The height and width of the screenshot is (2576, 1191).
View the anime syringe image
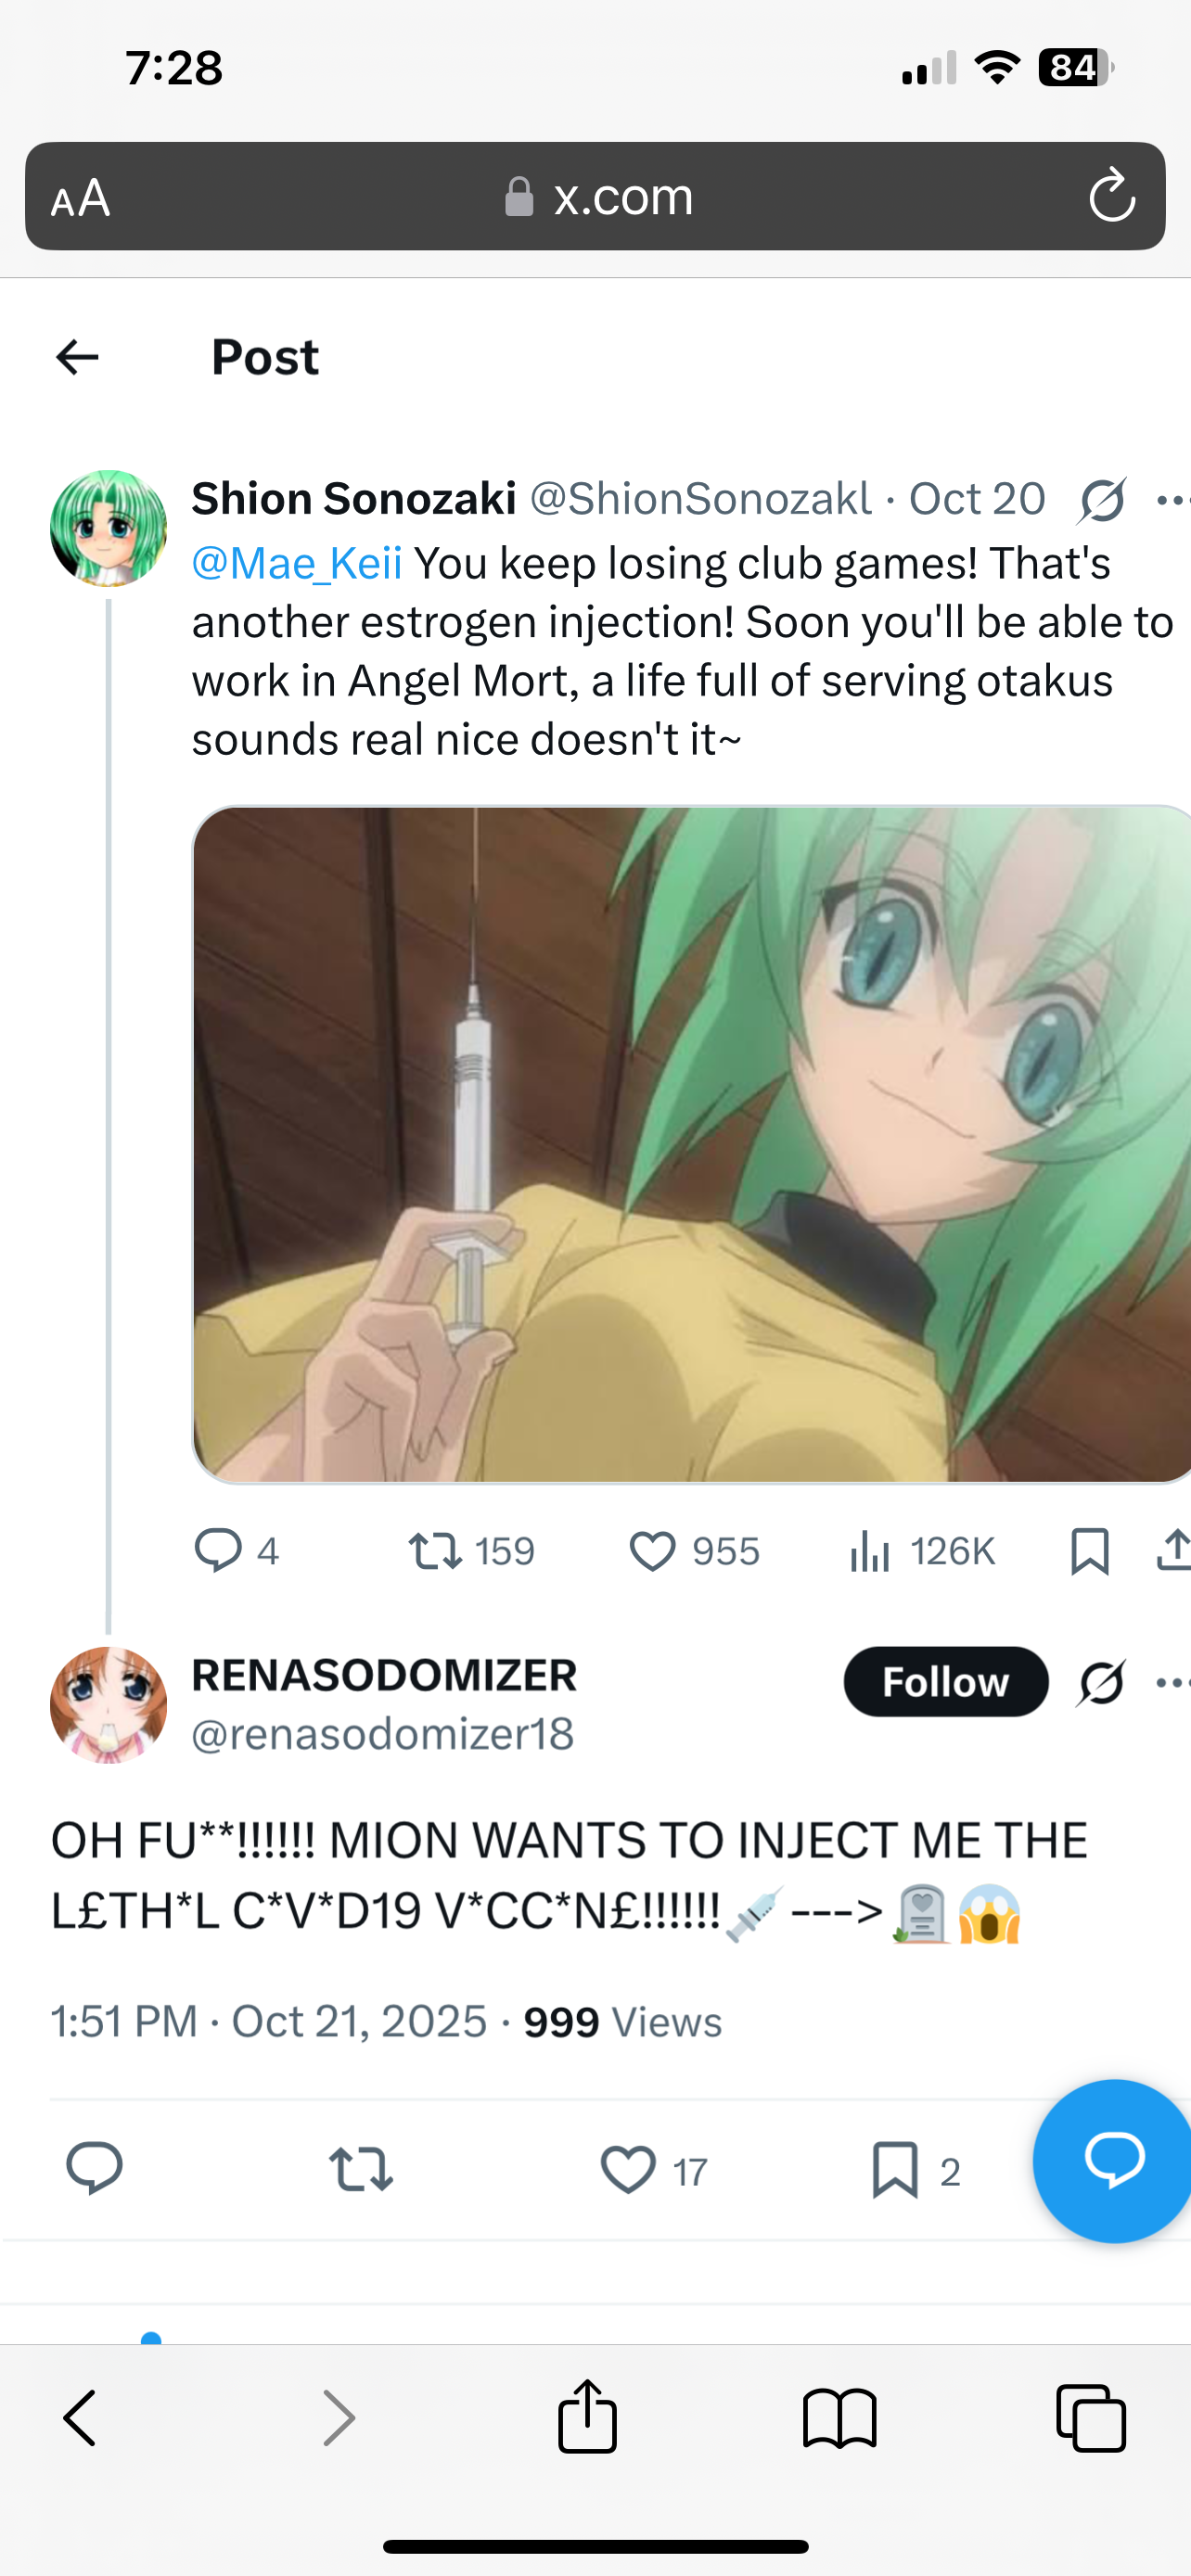(690, 1144)
